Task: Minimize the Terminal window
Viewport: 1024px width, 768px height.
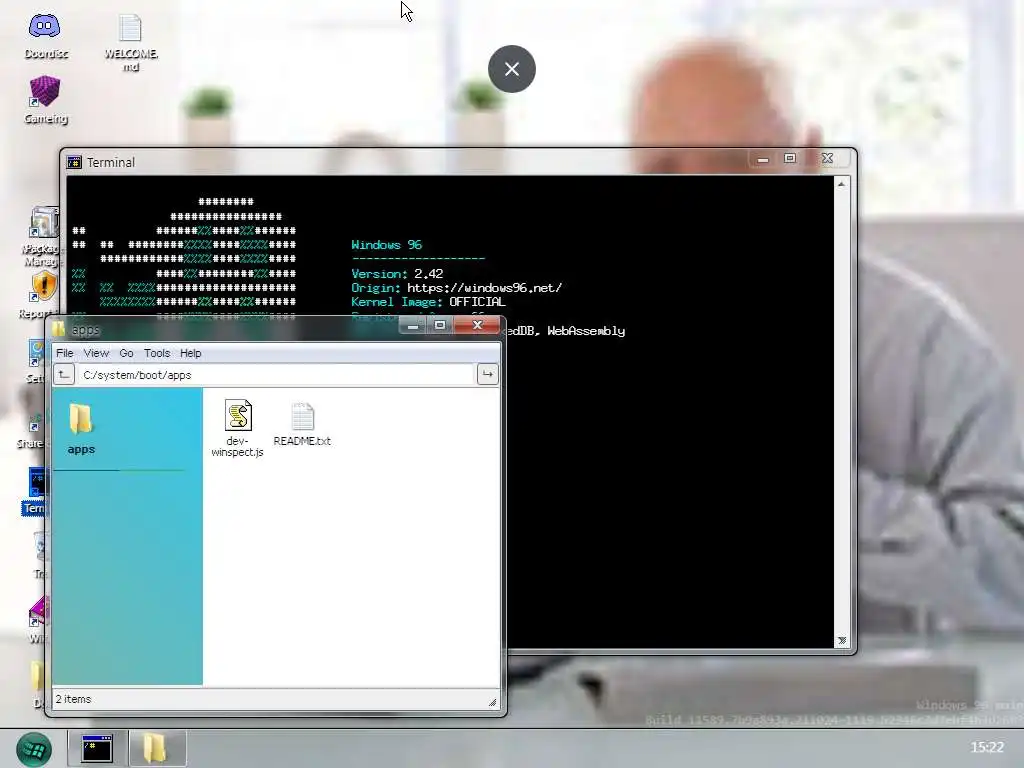Action: [763, 159]
